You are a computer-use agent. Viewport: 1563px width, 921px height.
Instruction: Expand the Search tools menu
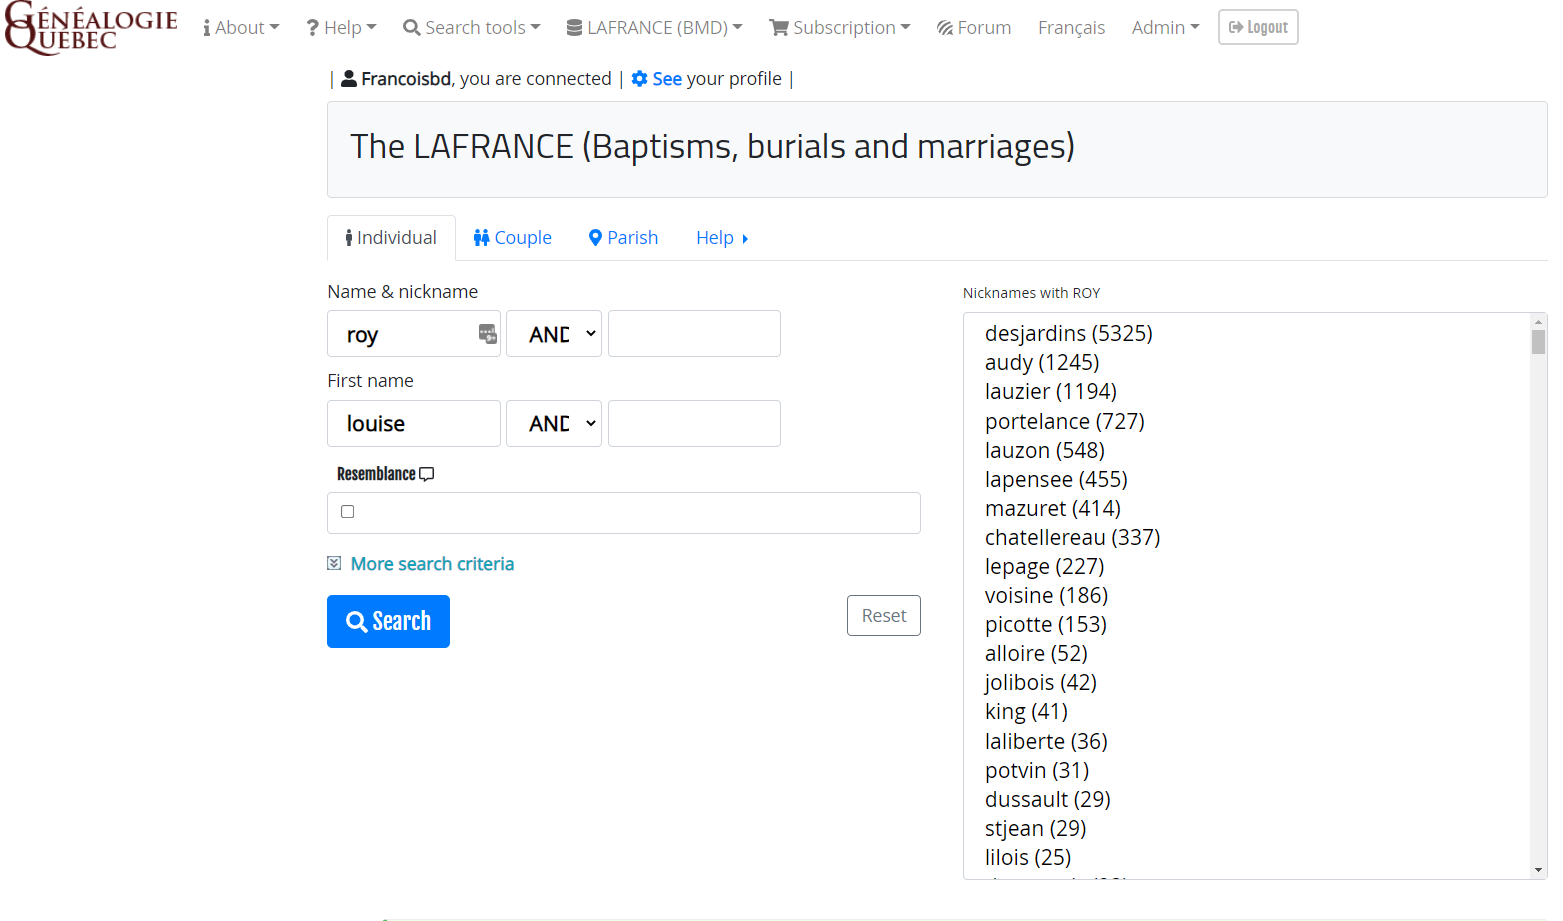[472, 28]
